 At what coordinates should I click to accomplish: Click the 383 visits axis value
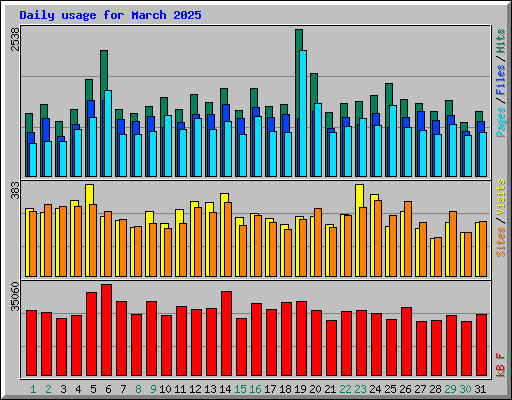point(15,190)
